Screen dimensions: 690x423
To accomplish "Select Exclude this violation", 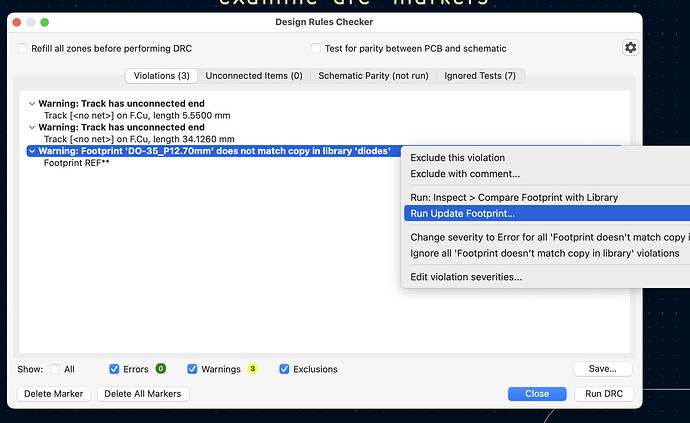I will [457, 158].
